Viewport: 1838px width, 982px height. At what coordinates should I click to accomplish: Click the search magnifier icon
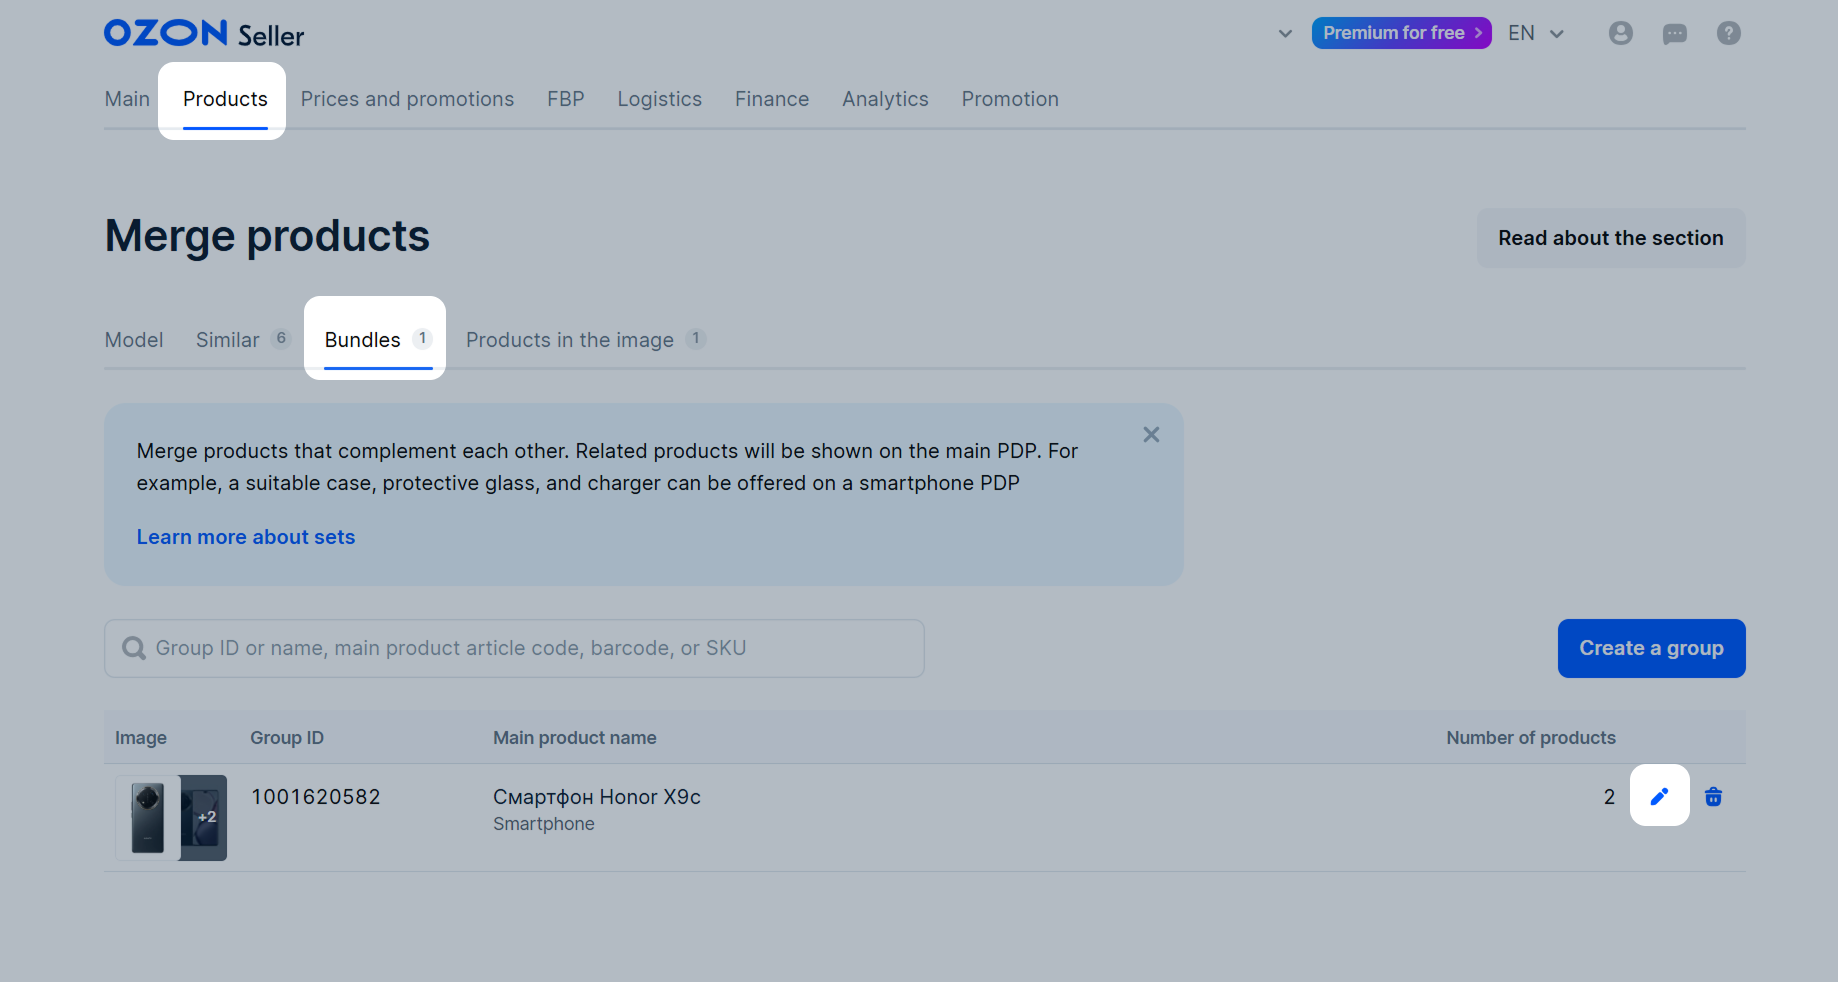[x=133, y=648]
